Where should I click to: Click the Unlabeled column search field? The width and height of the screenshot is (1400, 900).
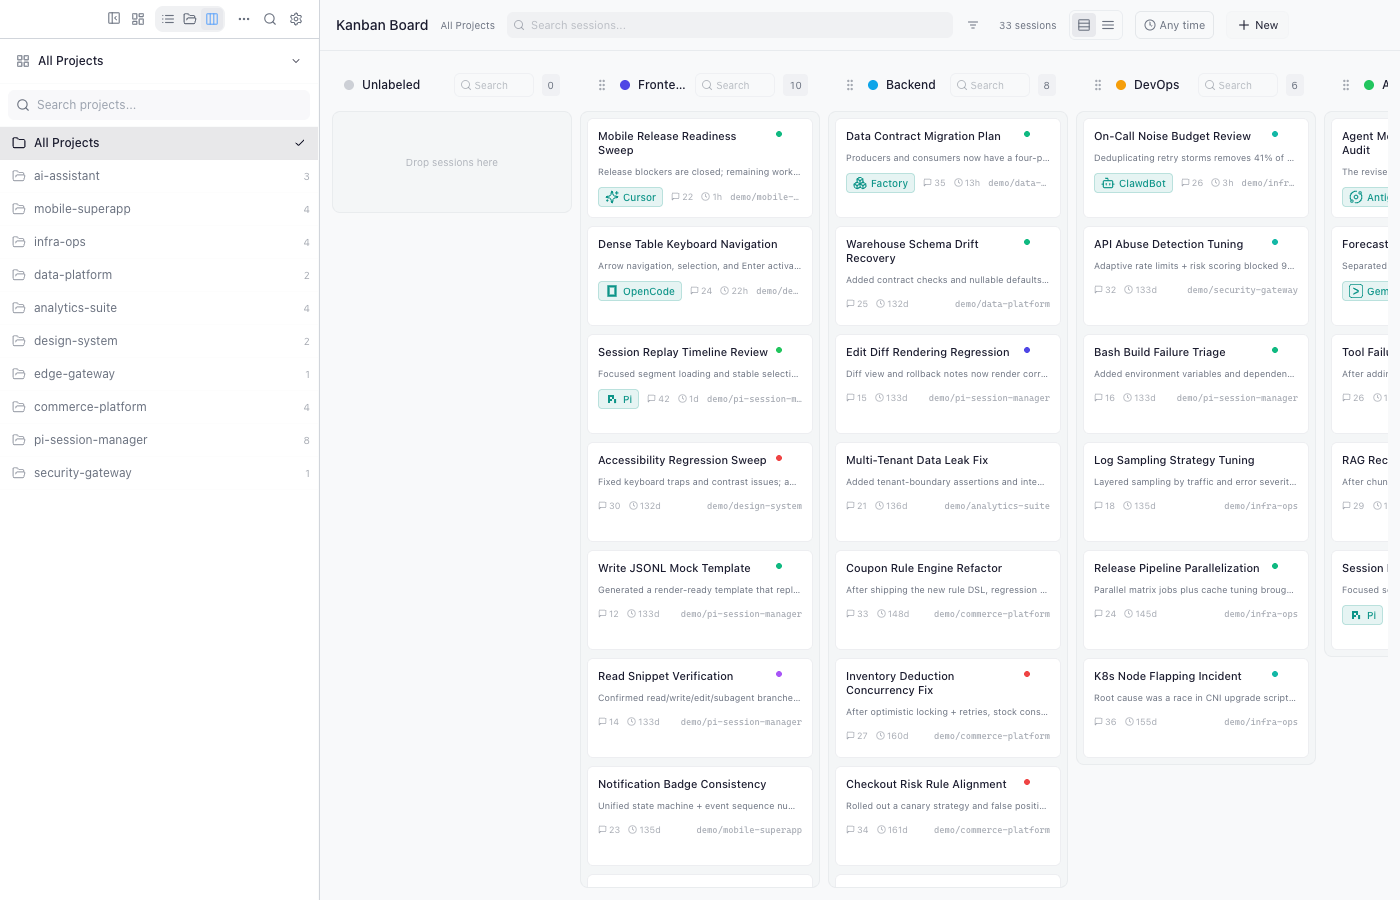[x=494, y=85]
